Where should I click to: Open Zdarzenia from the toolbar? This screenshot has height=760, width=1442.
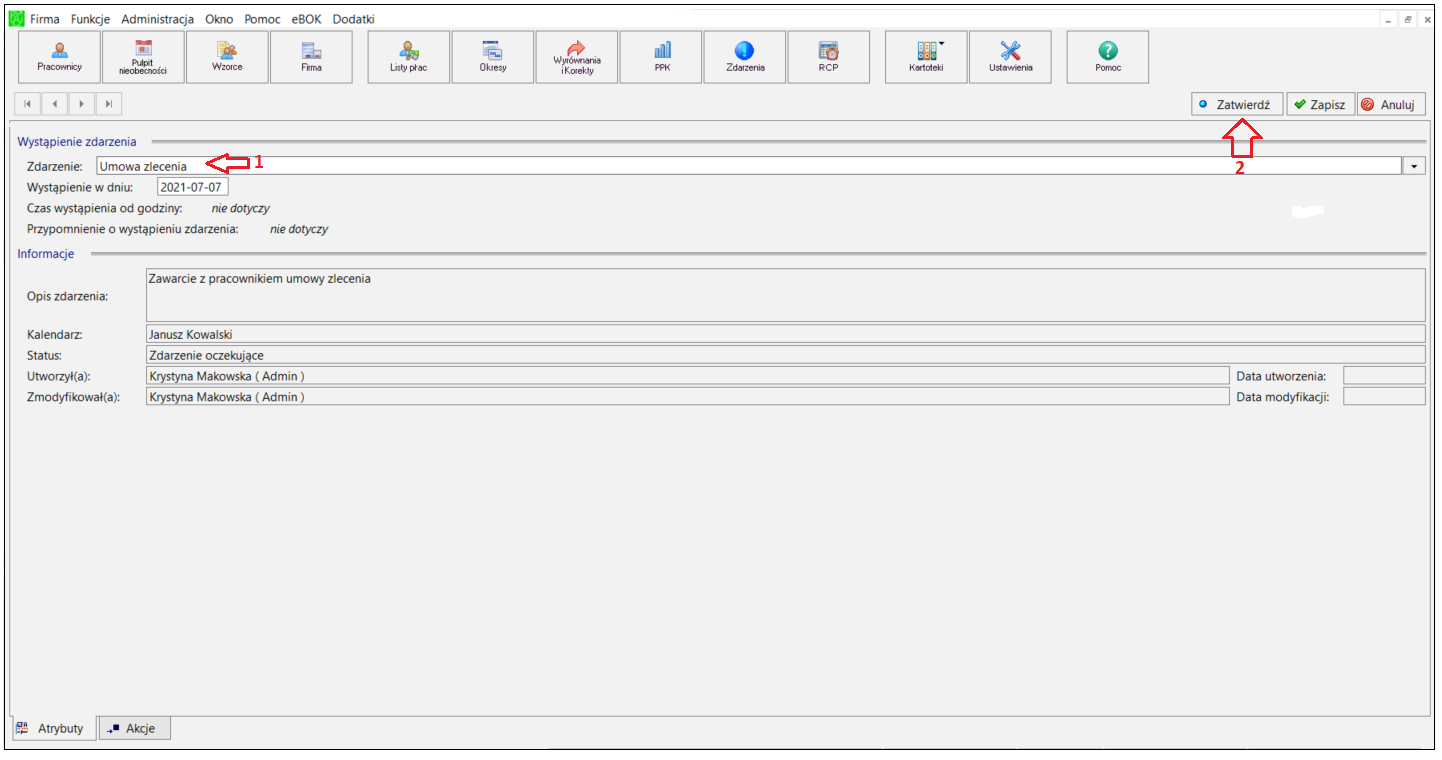tap(745, 57)
